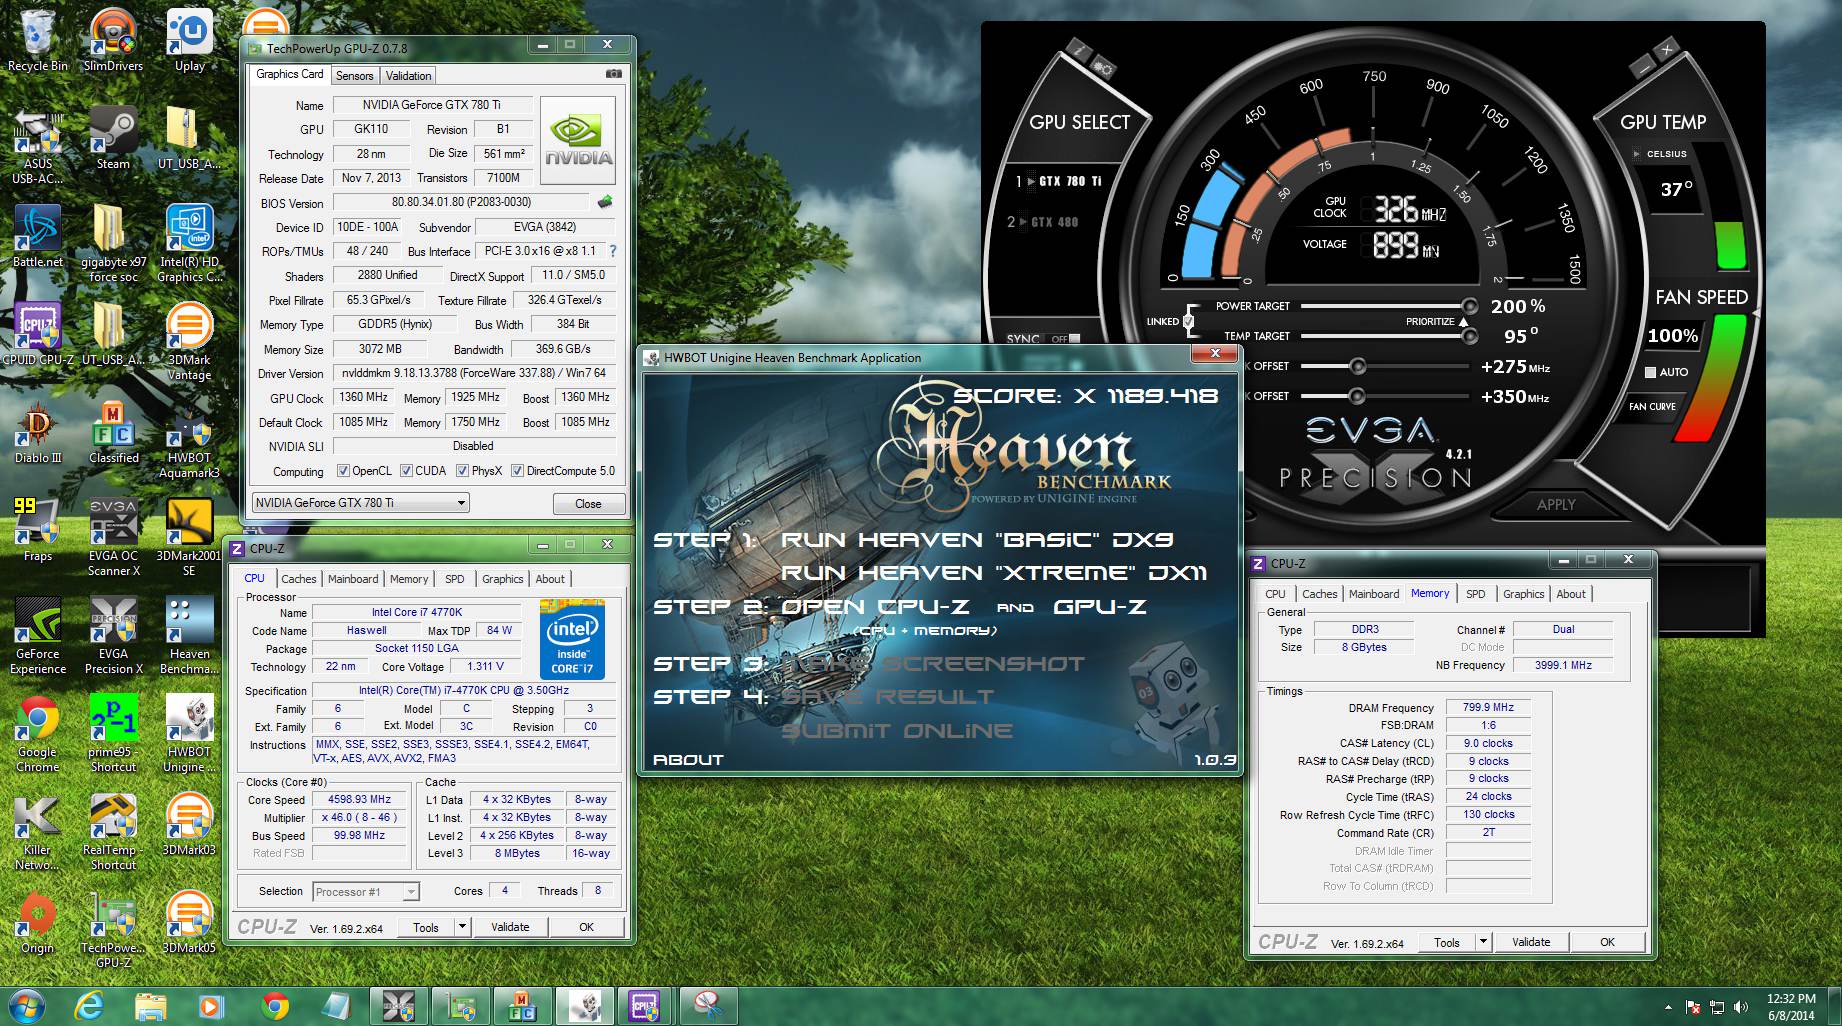Click Internet Explorer in the taskbar
The image size is (1842, 1026).
click(89, 1005)
